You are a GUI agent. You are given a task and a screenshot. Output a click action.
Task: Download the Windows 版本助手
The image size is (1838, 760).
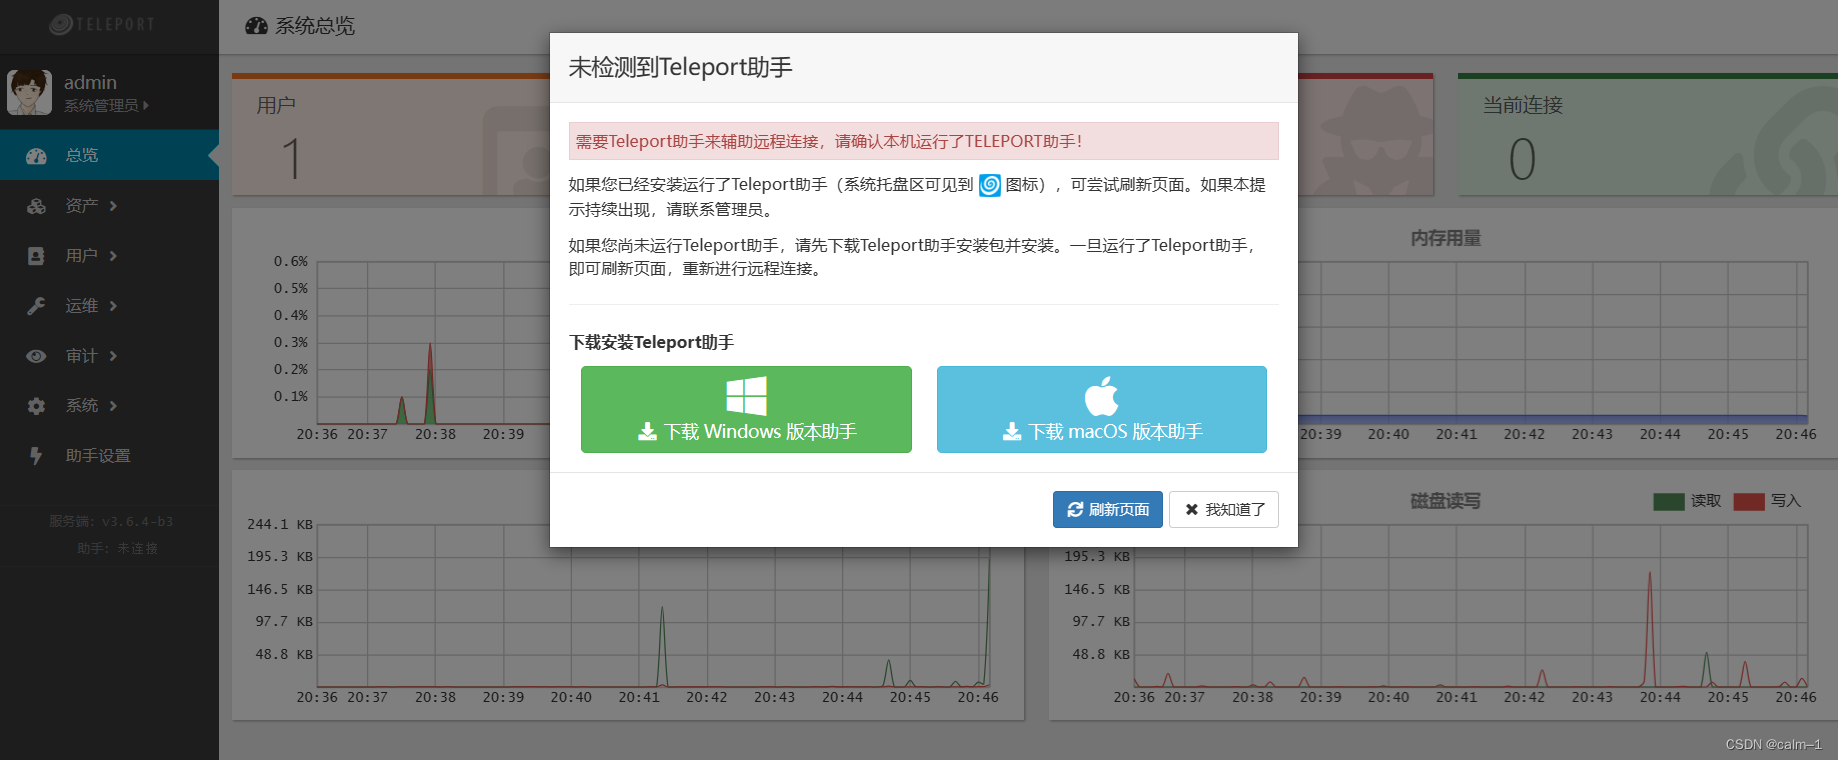(x=746, y=409)
